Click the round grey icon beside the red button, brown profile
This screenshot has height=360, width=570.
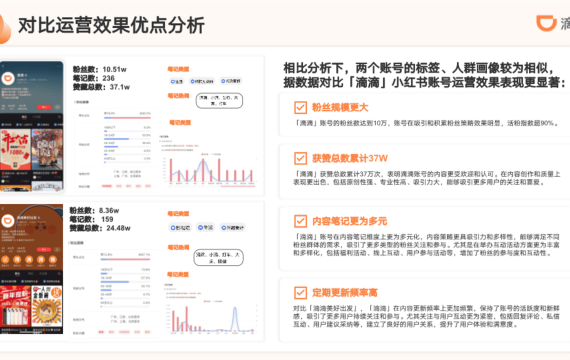click(x=57, y=249)
